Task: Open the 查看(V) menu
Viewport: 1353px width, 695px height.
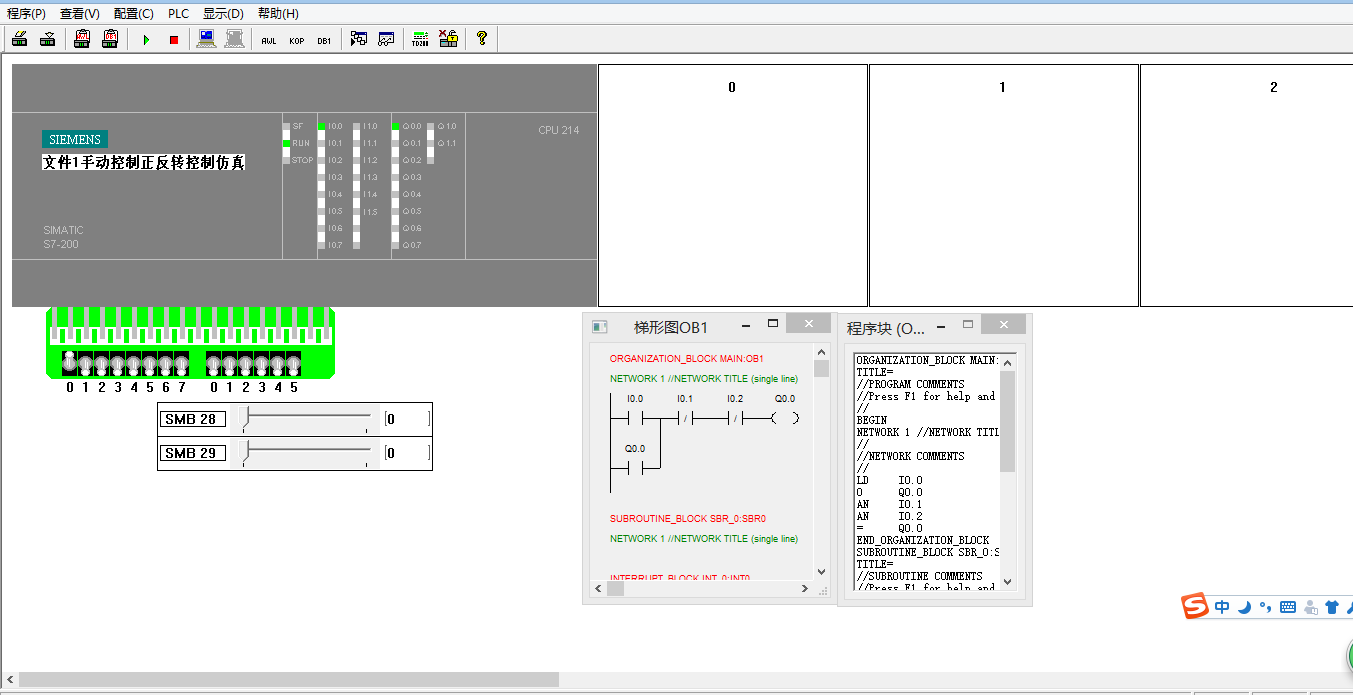Action: (x=80, y=13)
